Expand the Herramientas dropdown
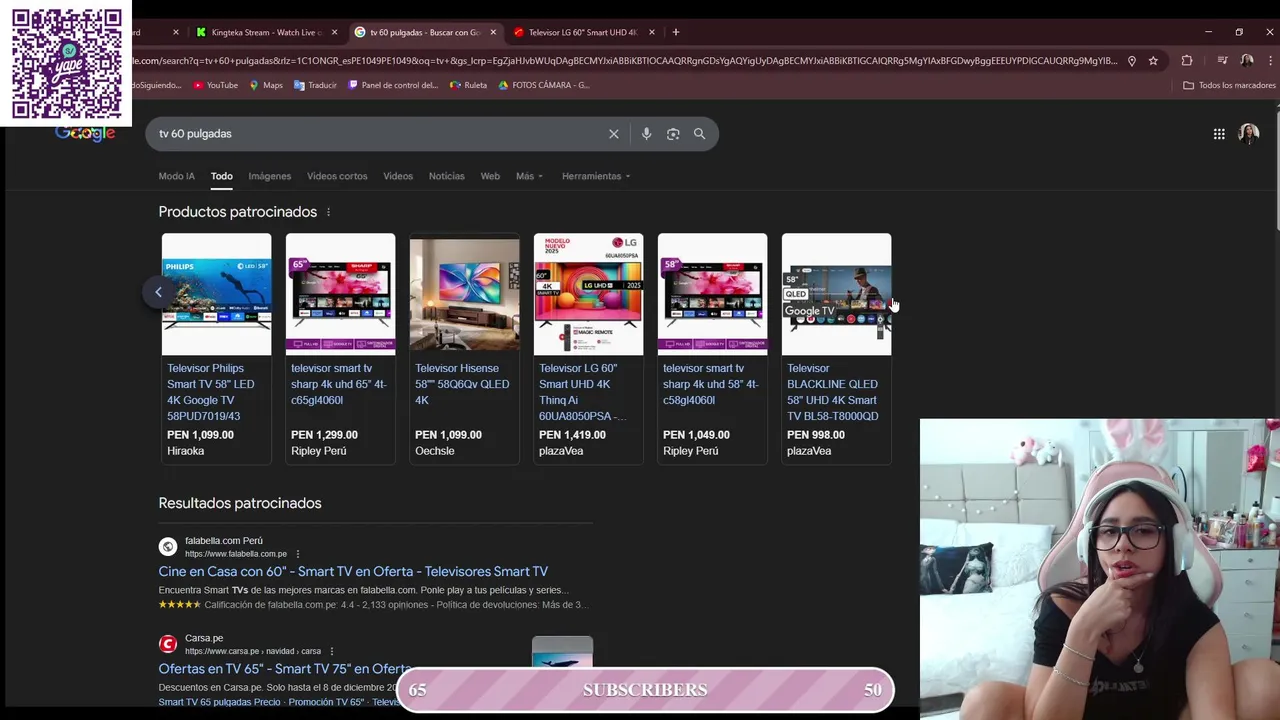The height and width of the screenshot is (720, 1280). [596, 176]
